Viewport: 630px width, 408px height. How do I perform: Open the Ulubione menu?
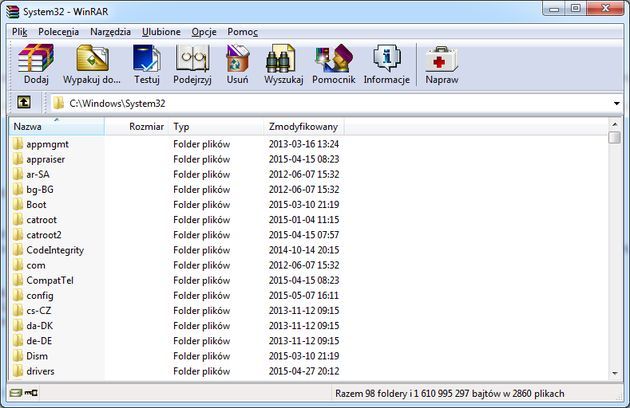tap(161, 32)
